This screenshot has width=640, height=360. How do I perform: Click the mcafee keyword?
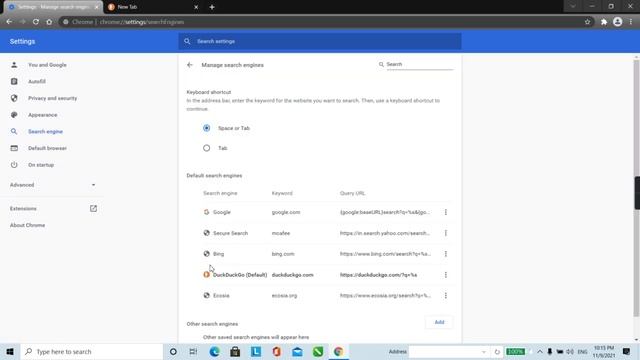pyautogui.click(x=281, y=233)
